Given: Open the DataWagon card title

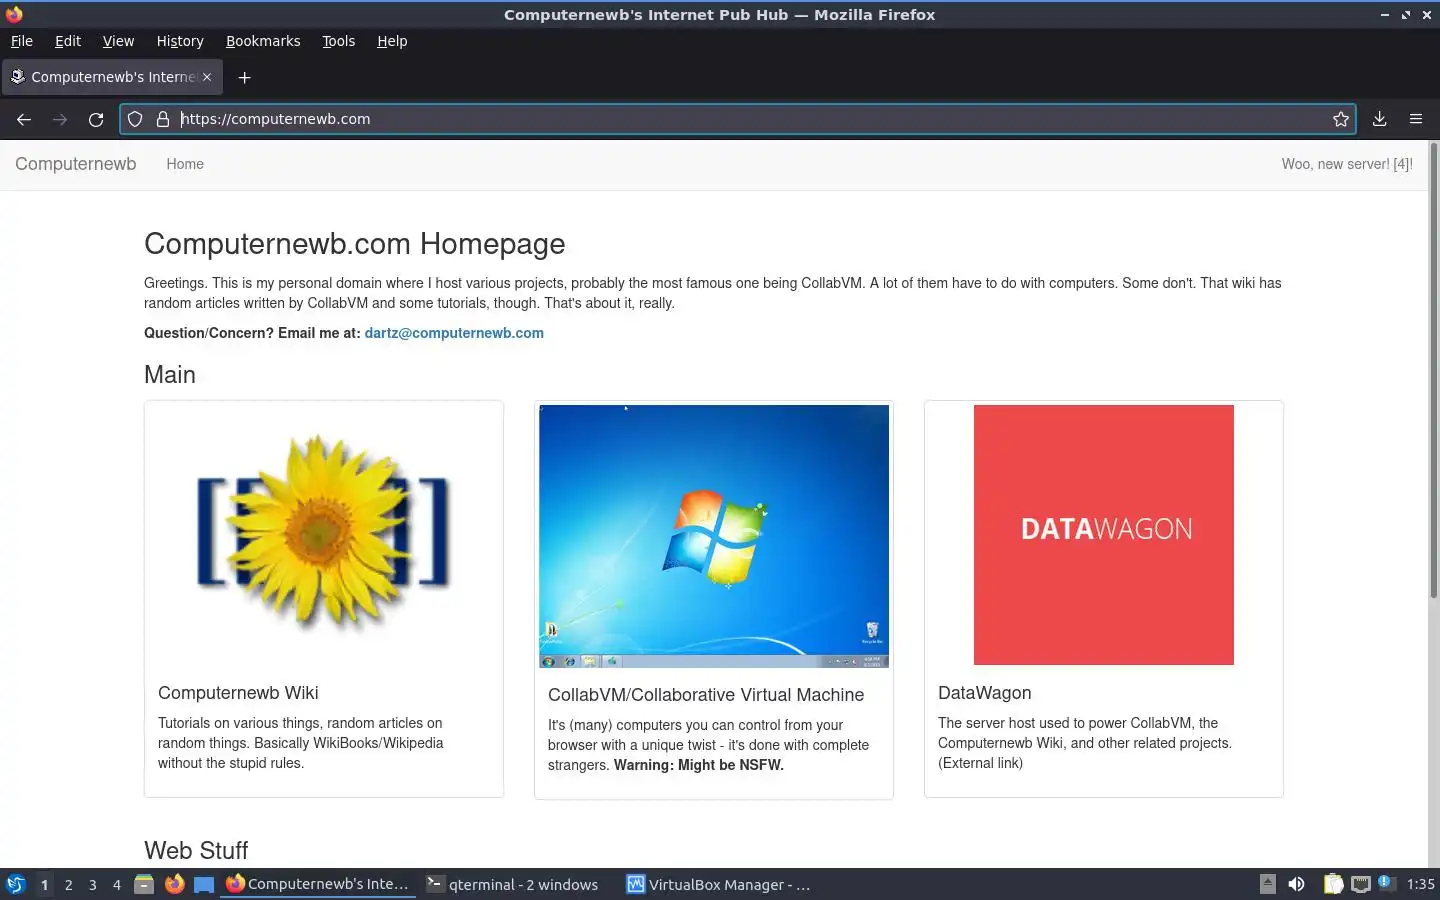Looking at the screenshot, I should [x=985, y=693].
